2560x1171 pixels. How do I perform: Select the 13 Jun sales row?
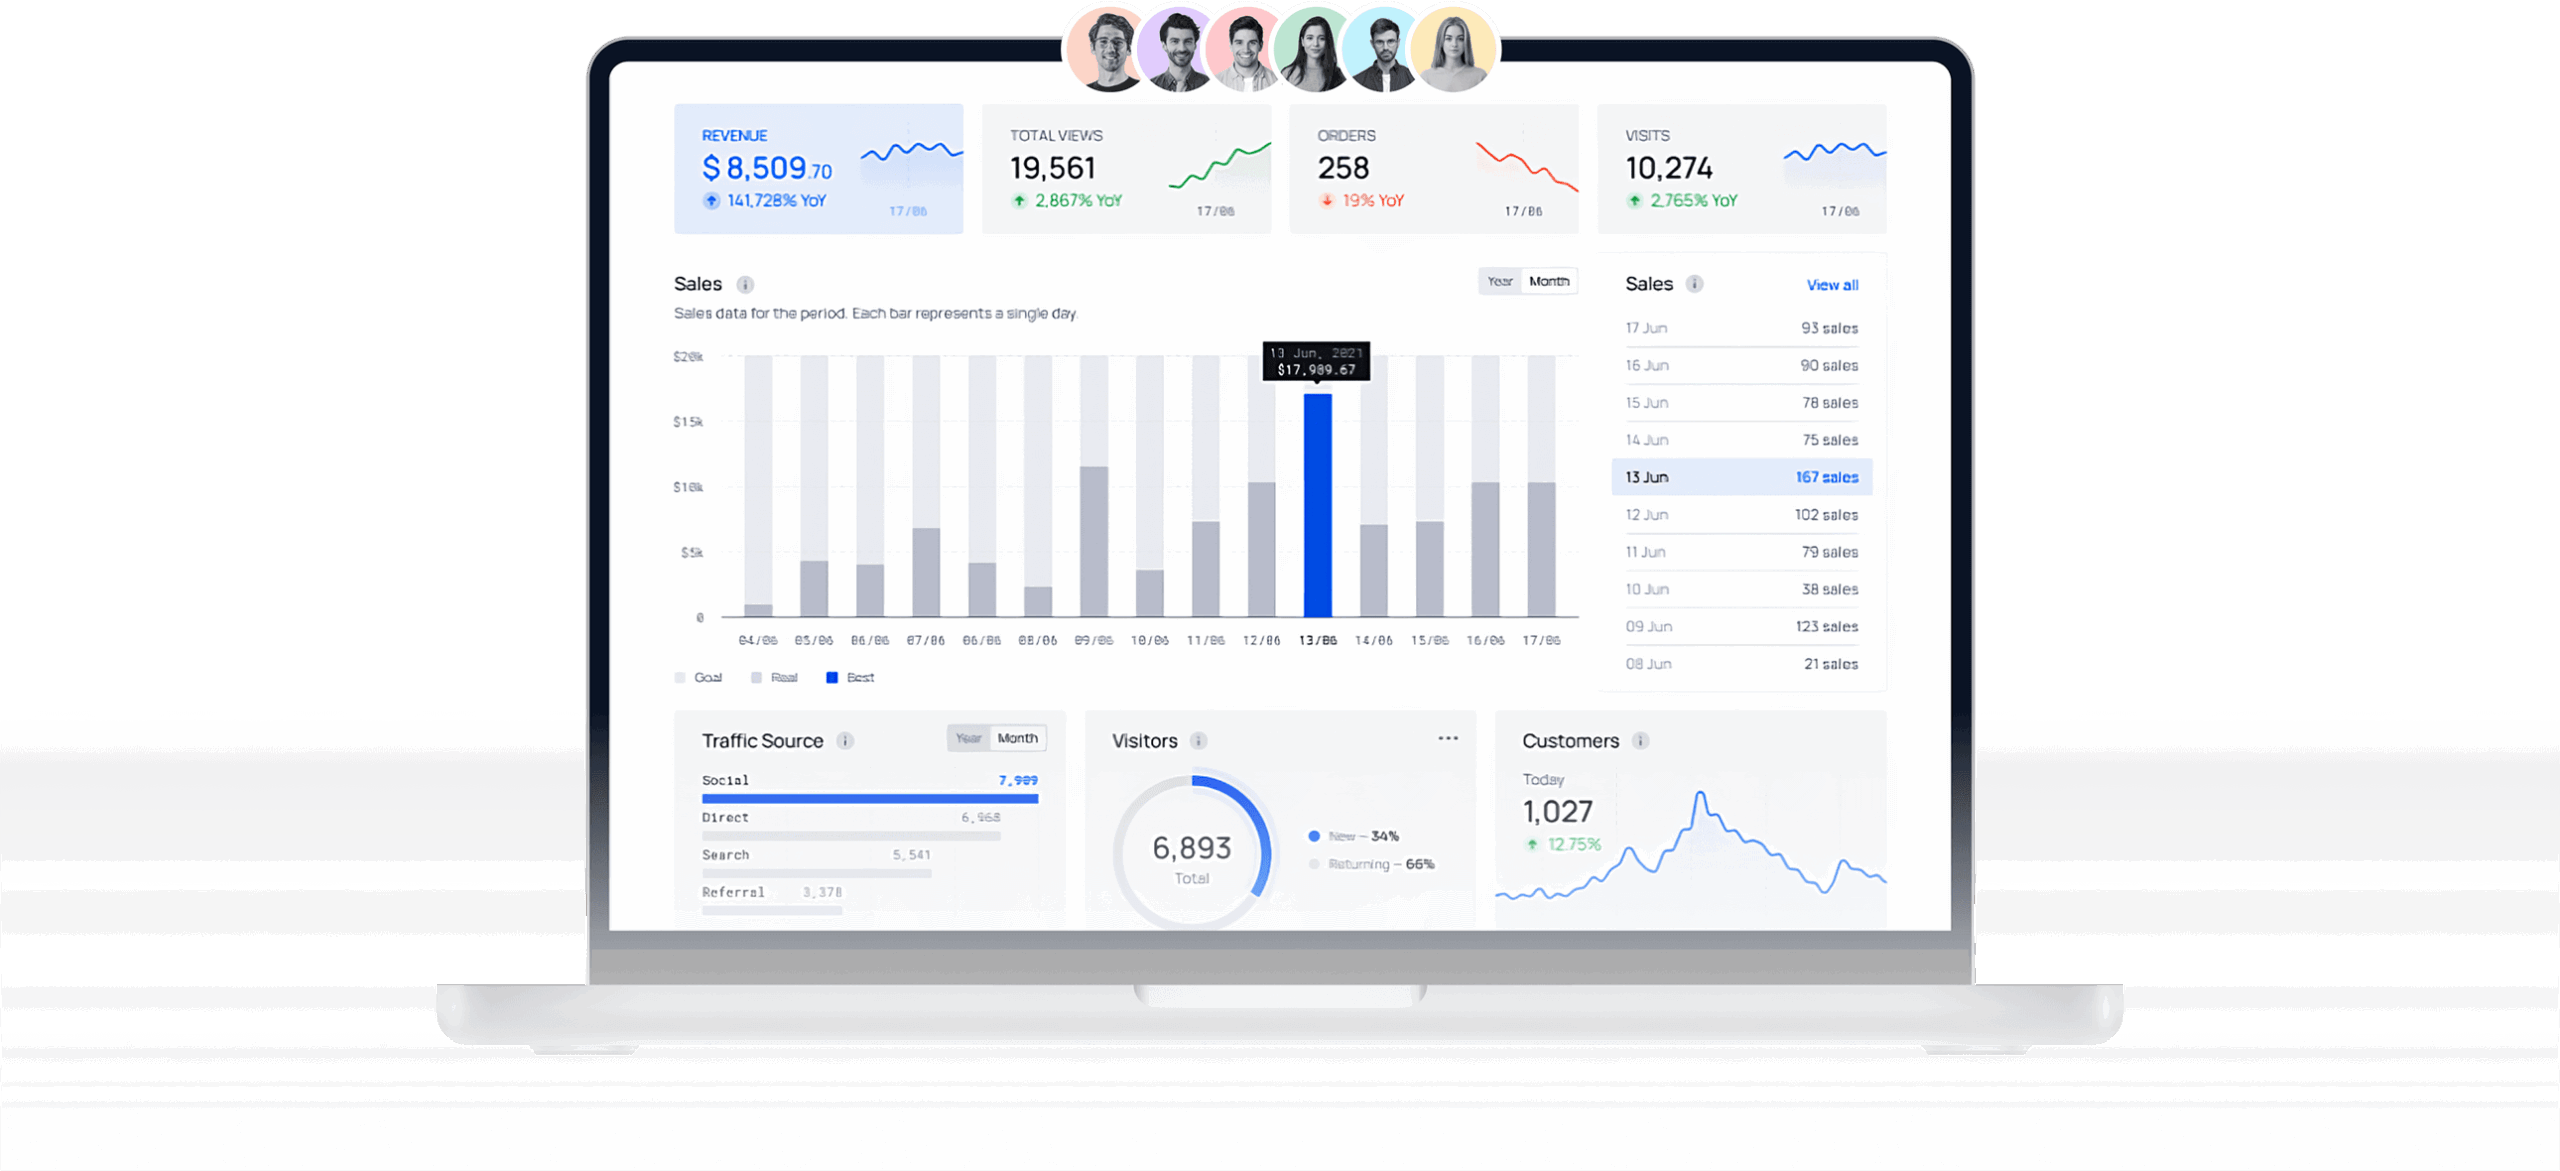[1741, 477]
